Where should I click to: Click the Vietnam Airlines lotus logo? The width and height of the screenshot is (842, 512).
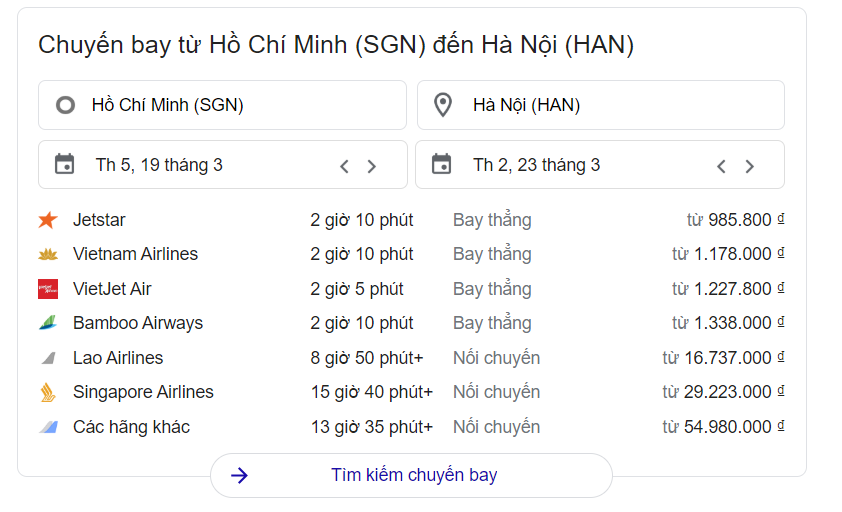[x=48, y=254]
